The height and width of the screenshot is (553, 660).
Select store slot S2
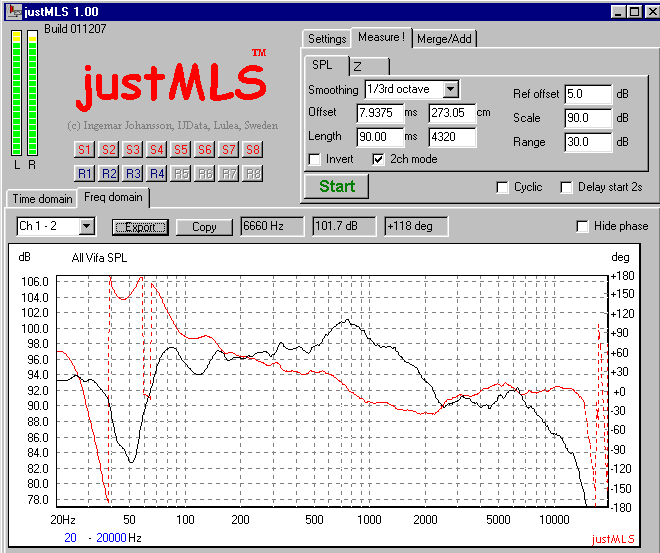(x=108, y=149)
